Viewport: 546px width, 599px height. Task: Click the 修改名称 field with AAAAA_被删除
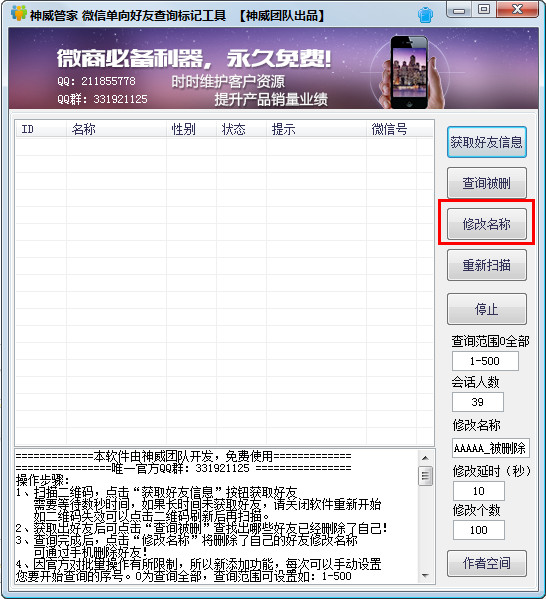coord(491,448)
